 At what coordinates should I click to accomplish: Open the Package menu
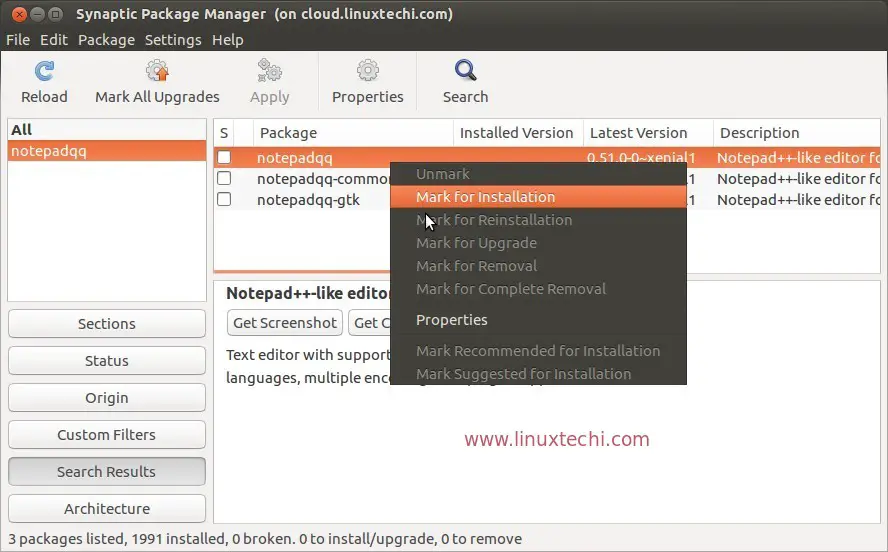point(106,40)
